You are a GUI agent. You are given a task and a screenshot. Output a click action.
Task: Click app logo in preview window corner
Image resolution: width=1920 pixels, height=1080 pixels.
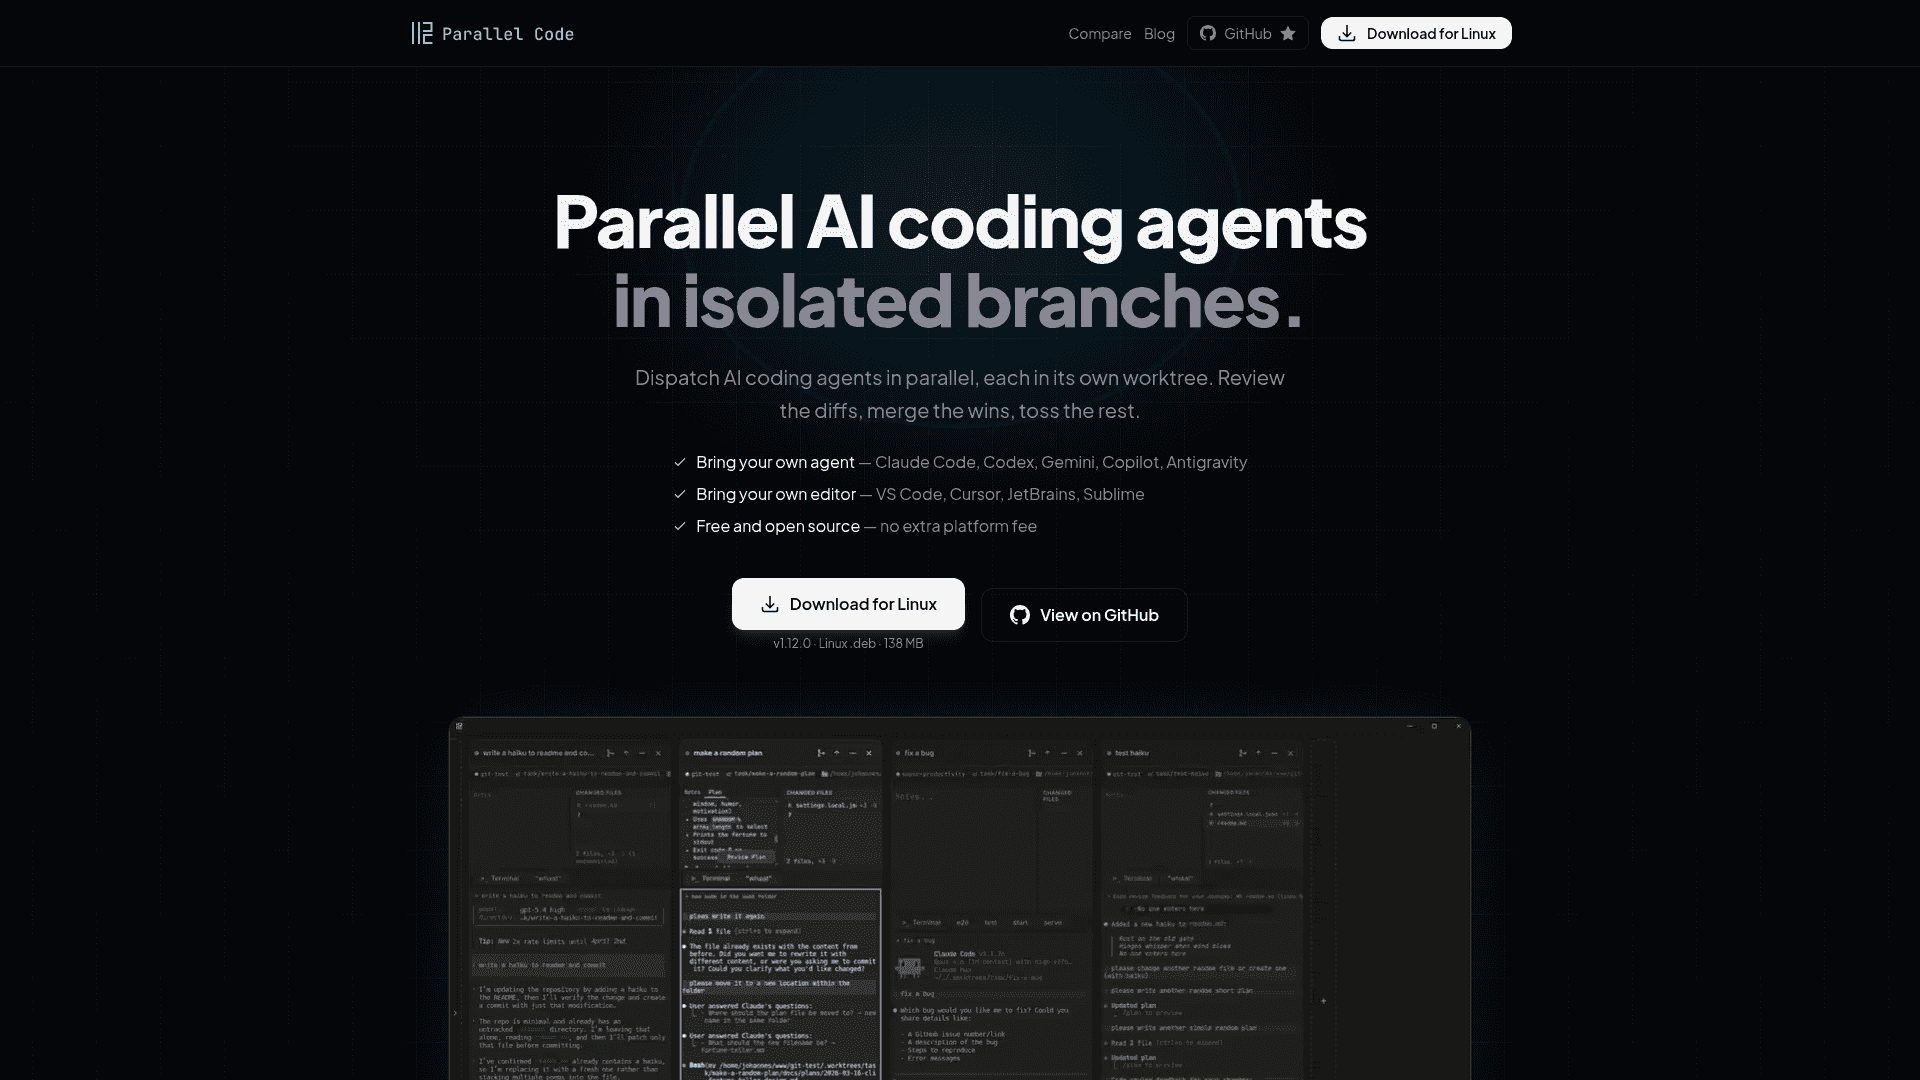[x=459, y=726]
